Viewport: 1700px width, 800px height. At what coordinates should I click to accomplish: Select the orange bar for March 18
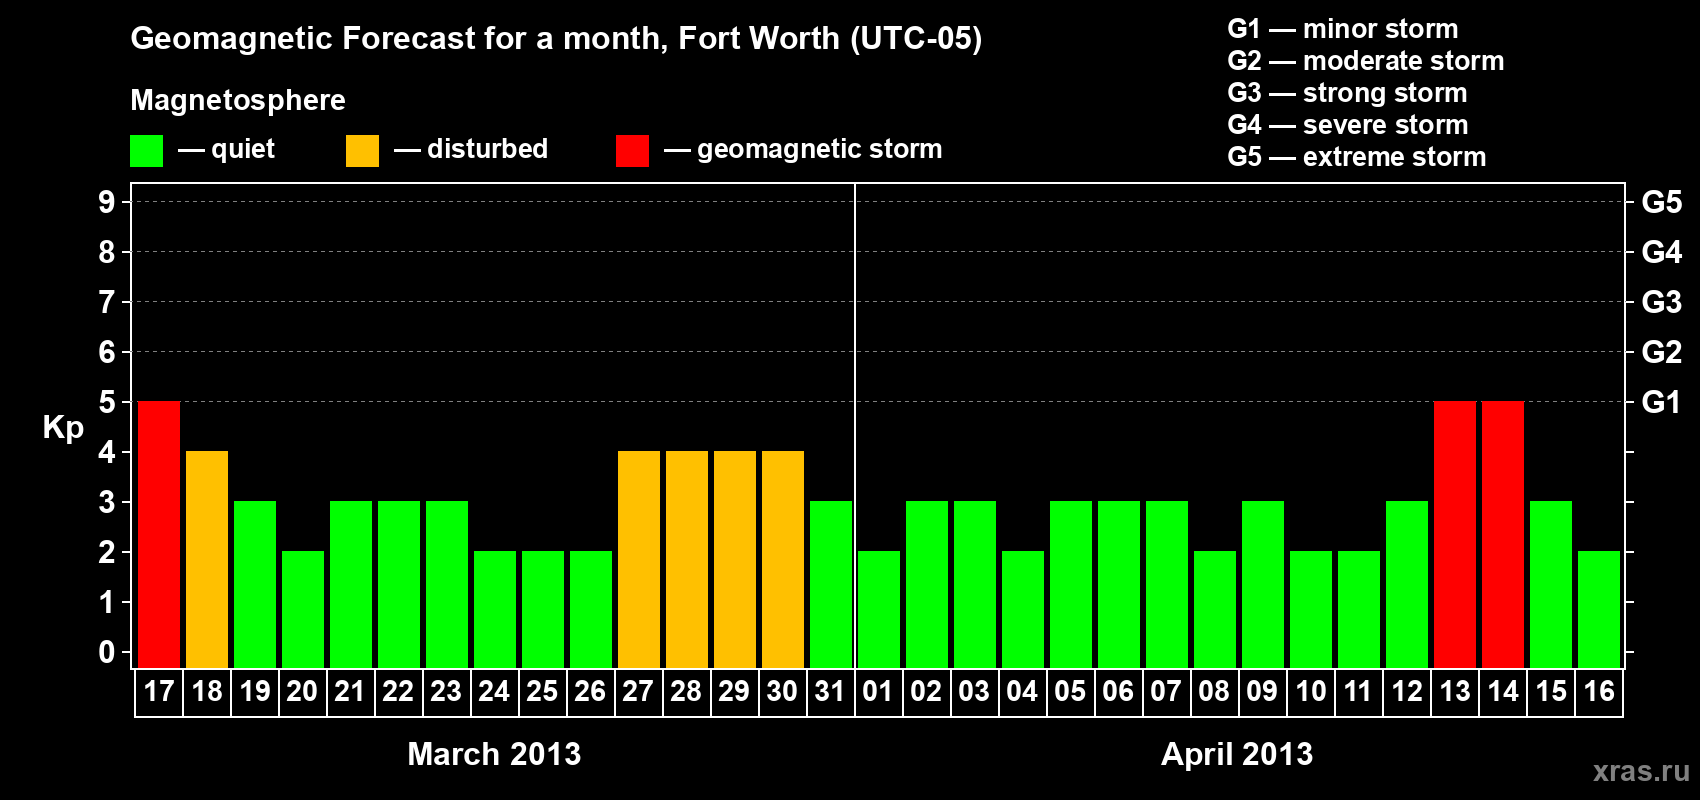tap(207, 559)
